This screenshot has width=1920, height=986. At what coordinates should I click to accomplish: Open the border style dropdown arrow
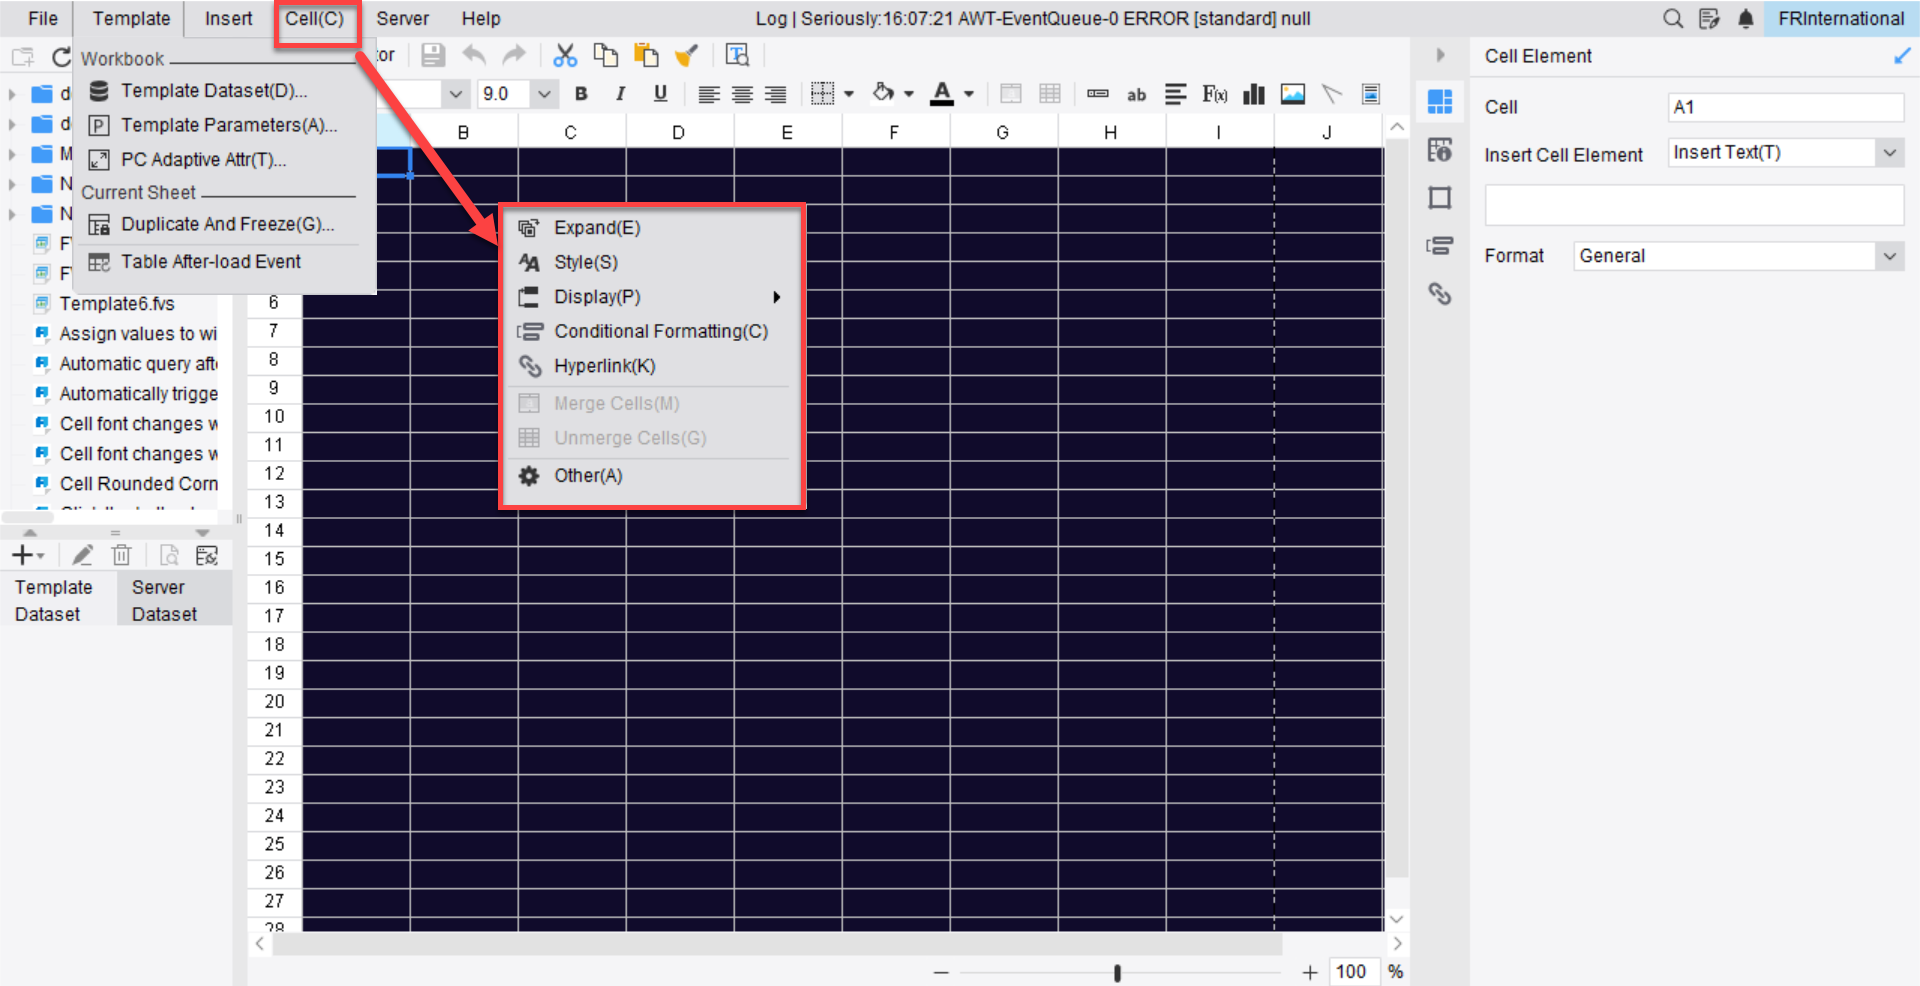[x=849, y=94]
